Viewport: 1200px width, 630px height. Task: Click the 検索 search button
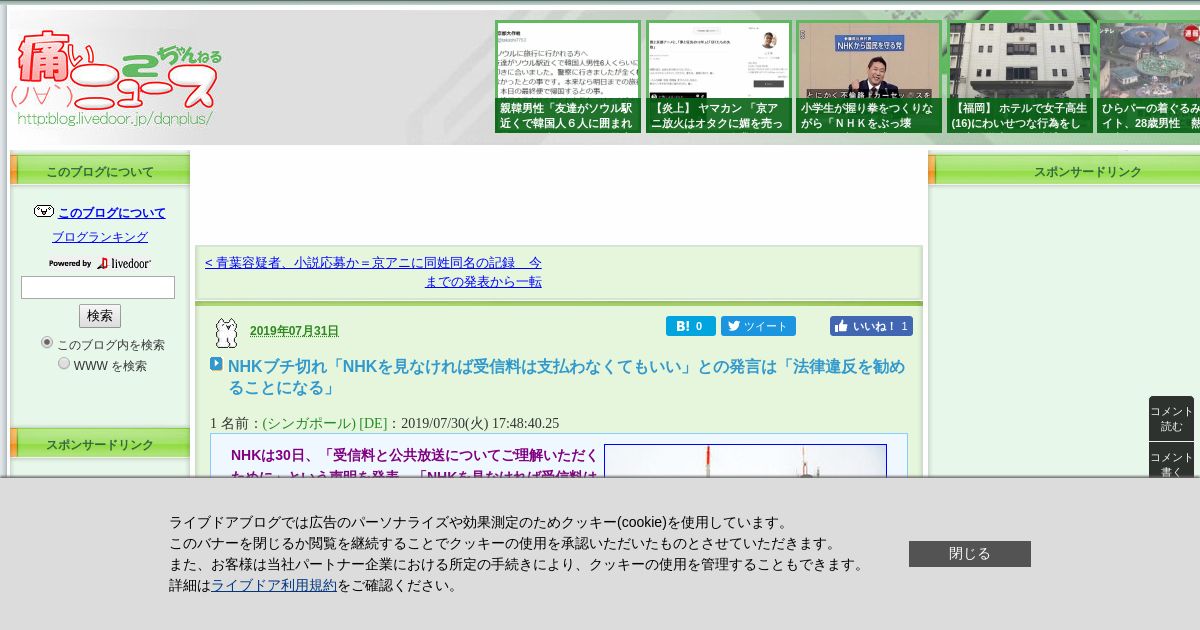pyautogui.click(x=100, y=316)
